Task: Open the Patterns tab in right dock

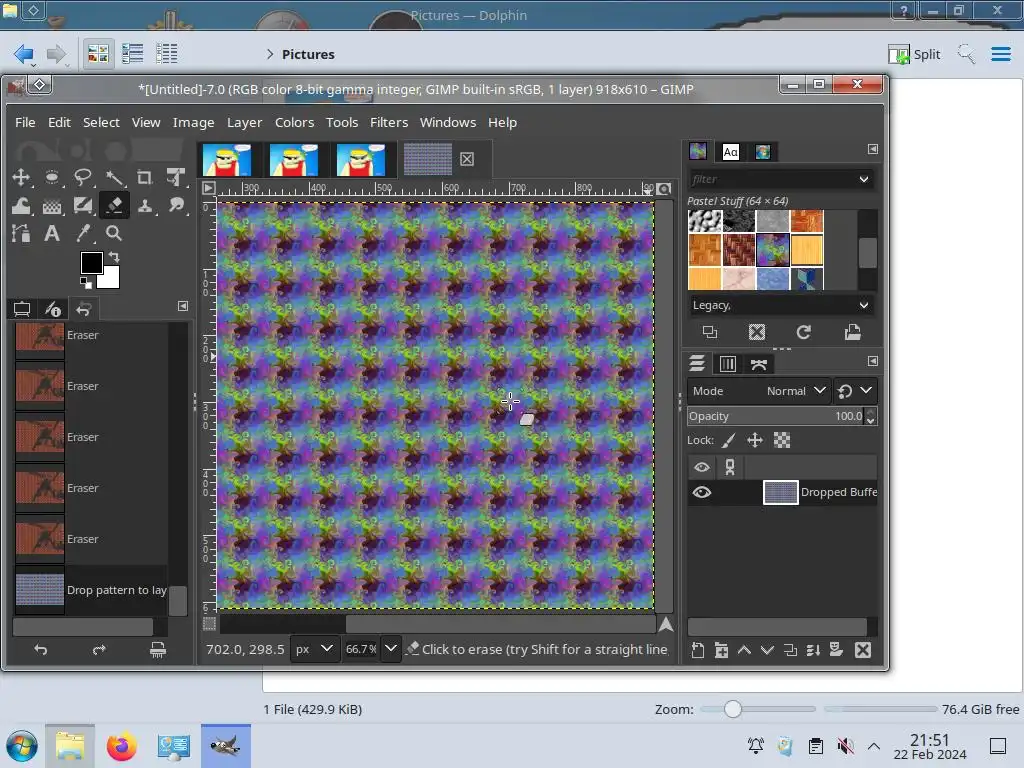Action: point(698,152)
